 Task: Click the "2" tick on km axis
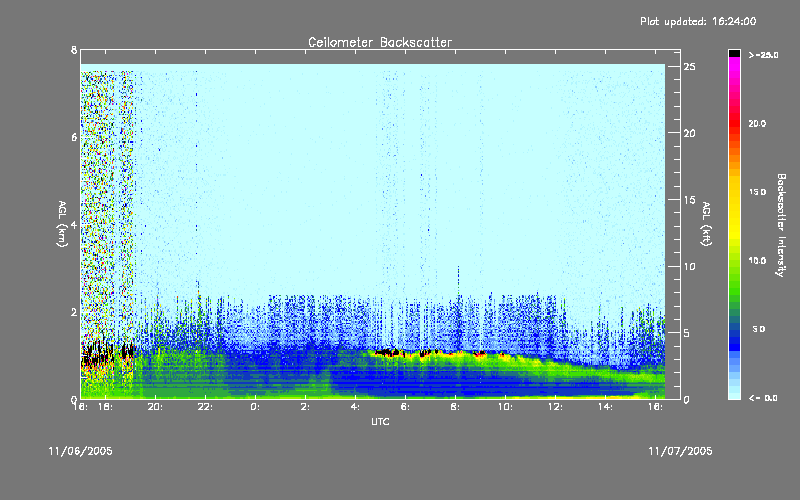coord(74,312)
